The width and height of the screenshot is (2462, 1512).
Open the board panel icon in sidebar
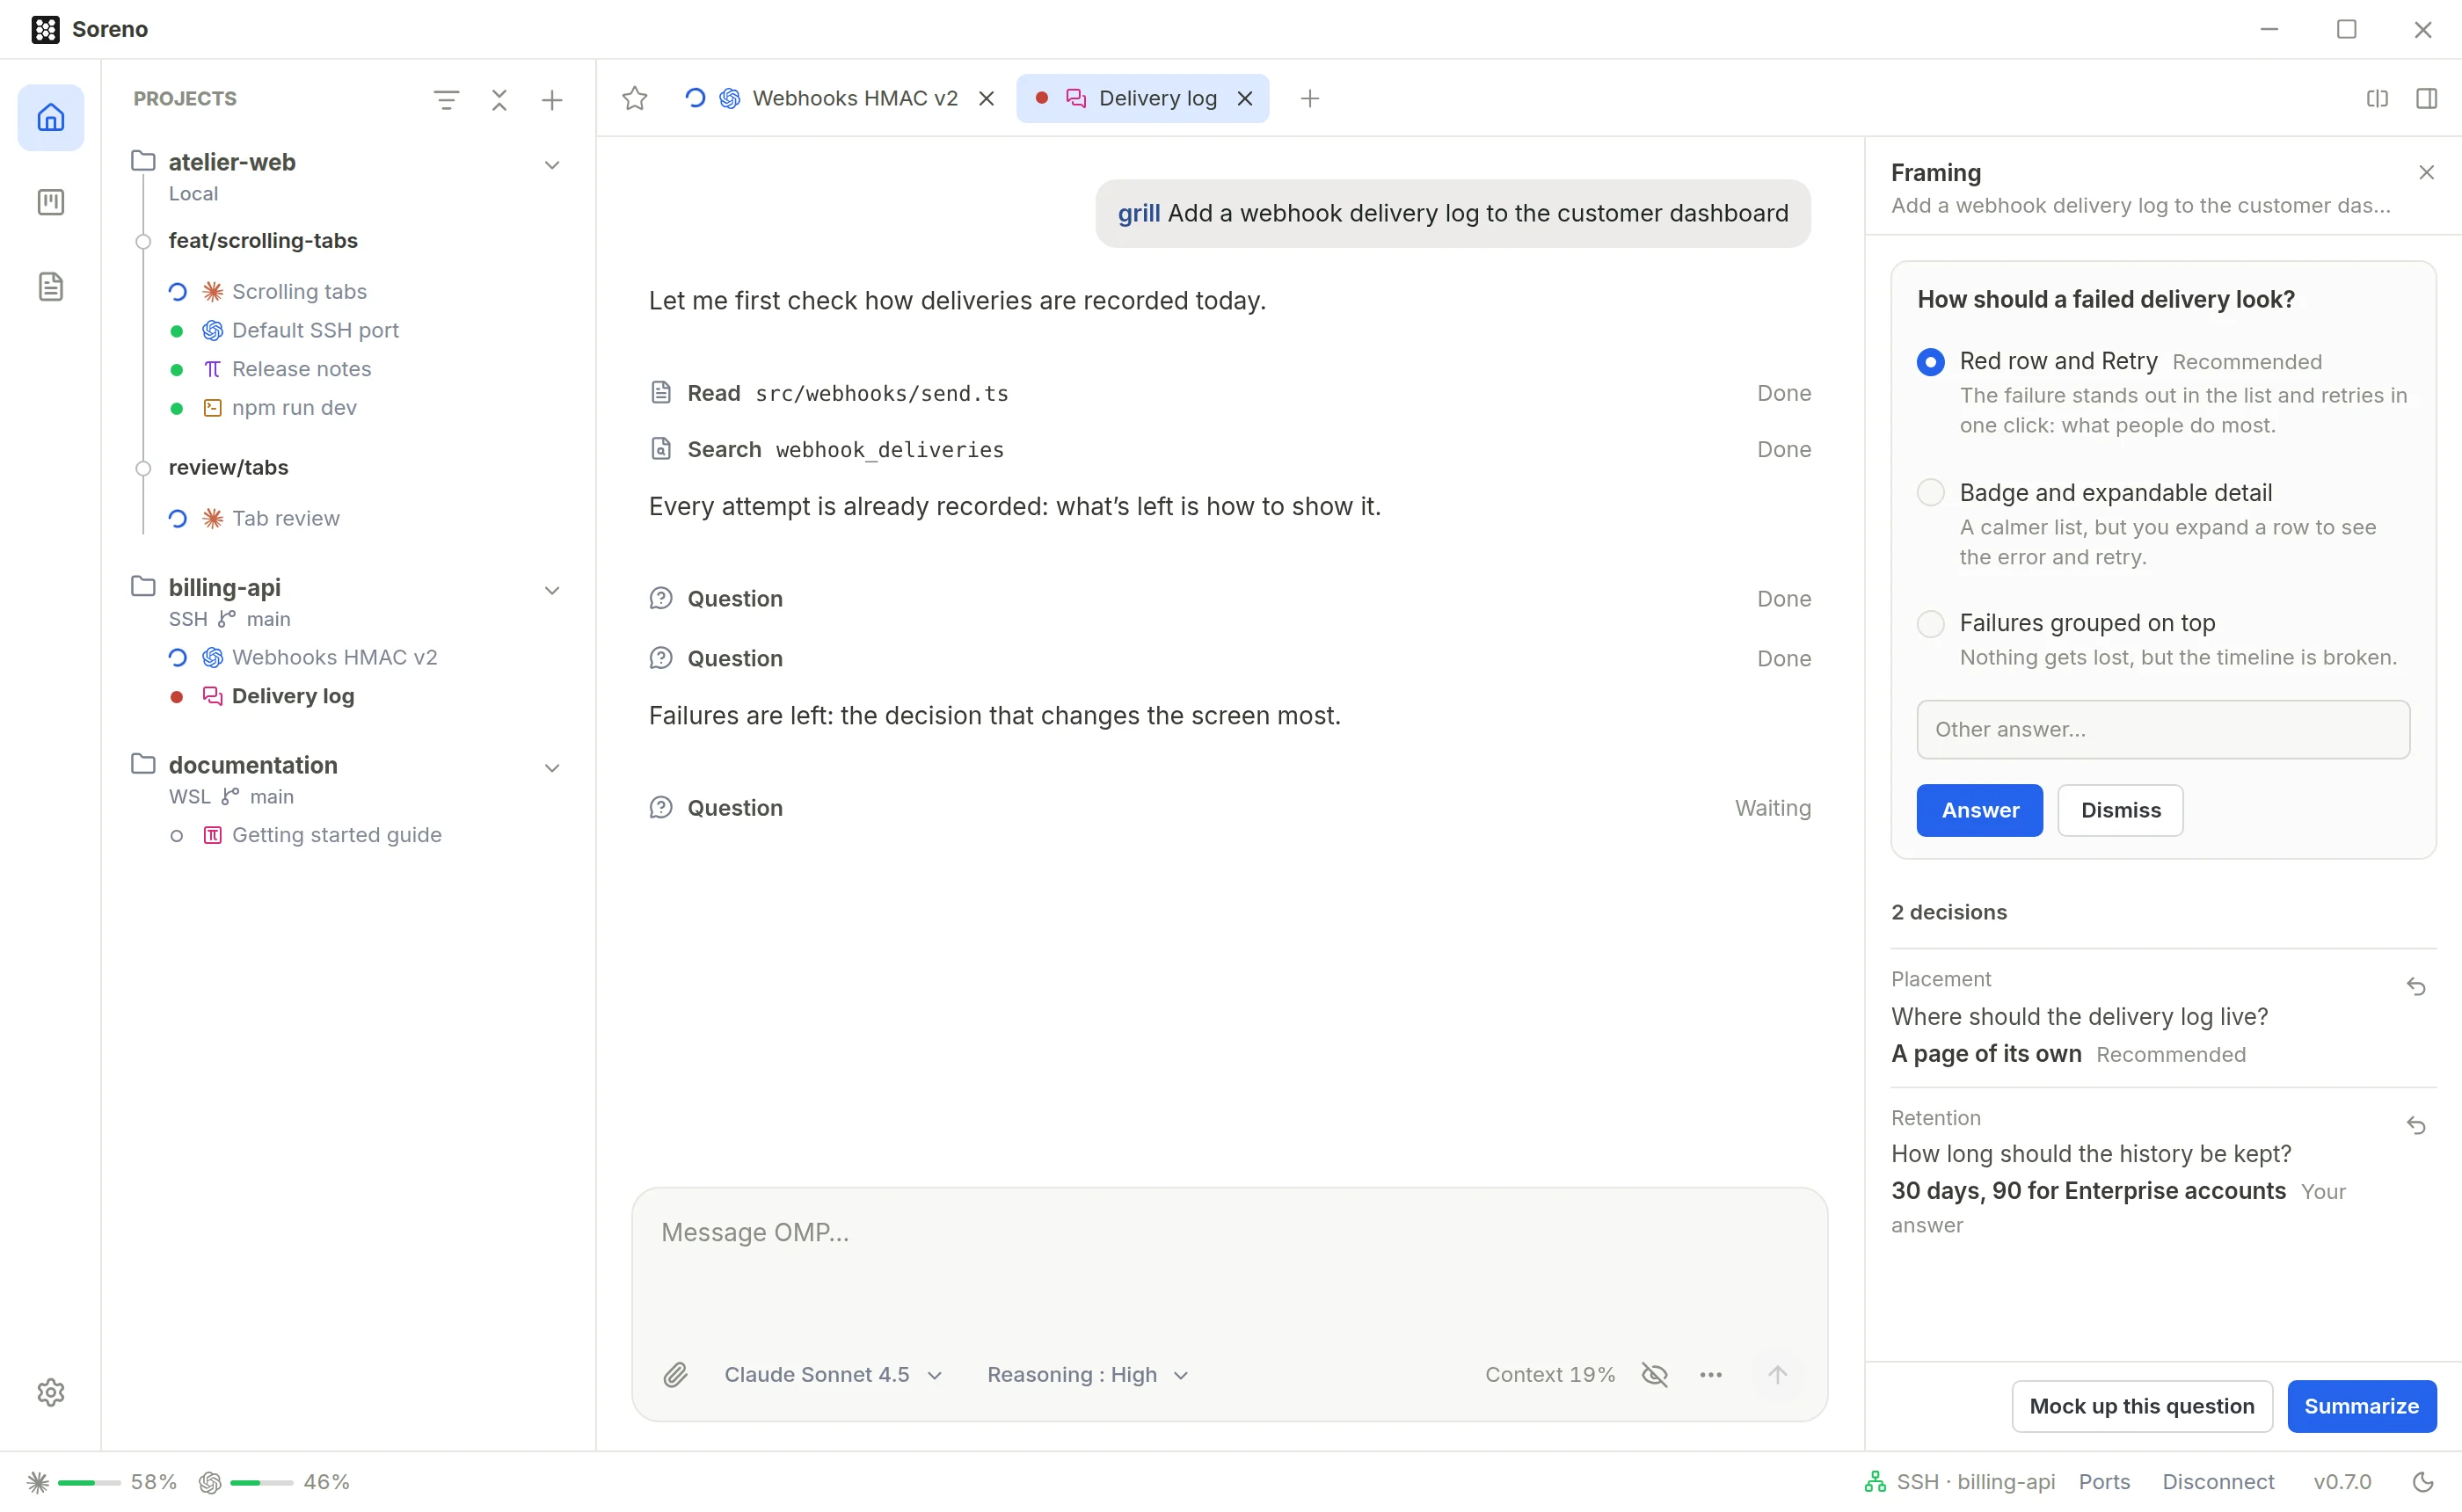coord(51,202)
